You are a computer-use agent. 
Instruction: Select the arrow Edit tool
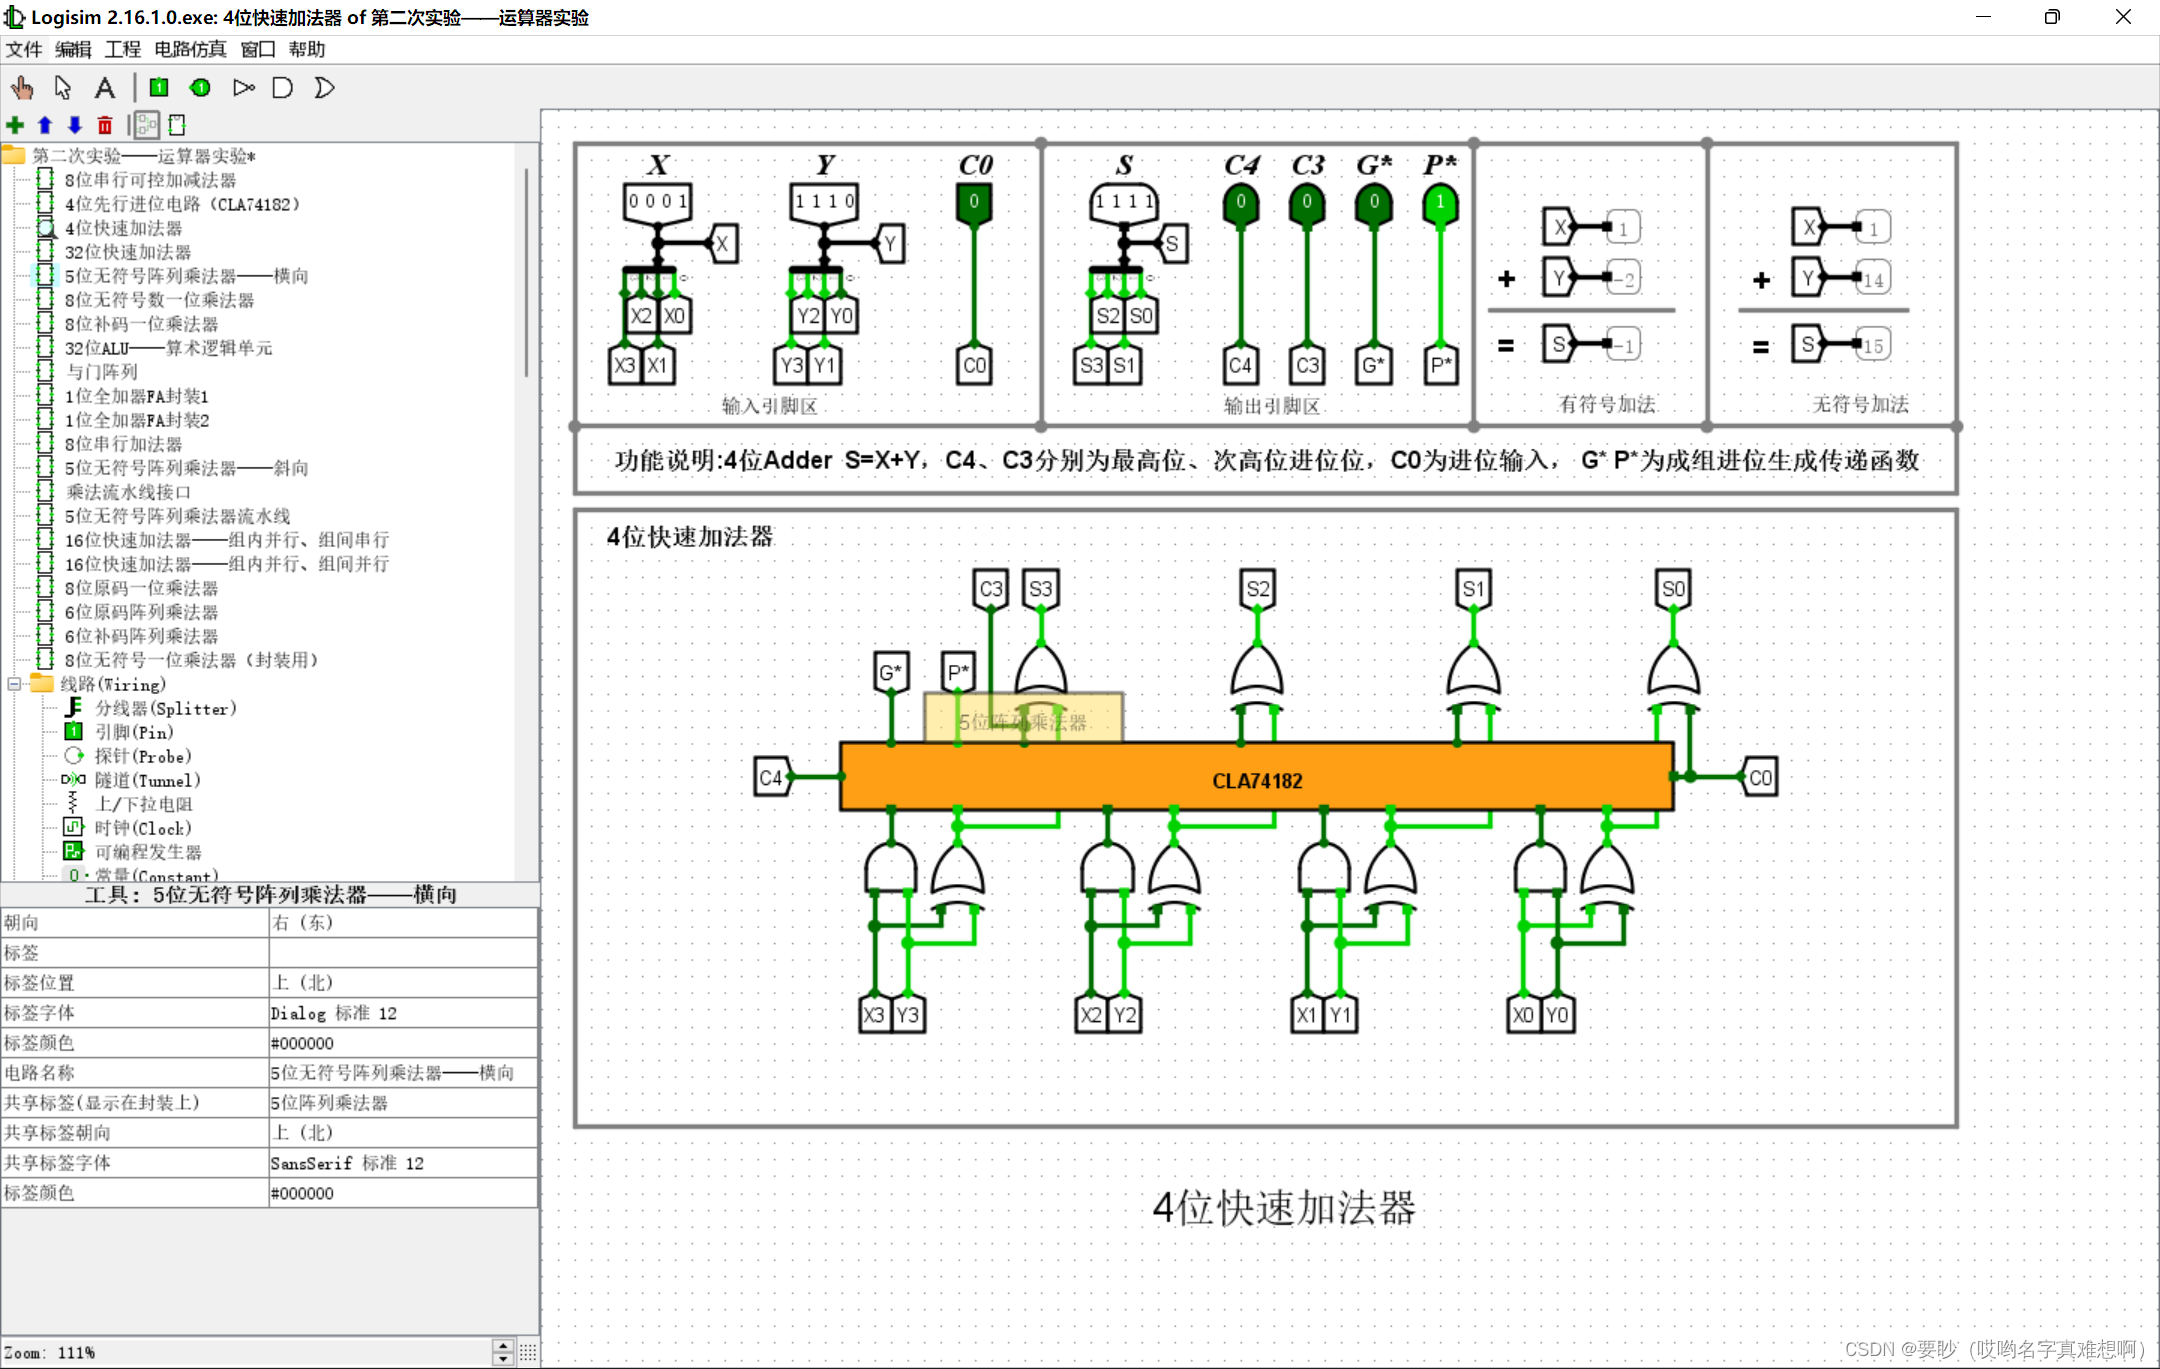pyautogui.click(x=63, y=88)
